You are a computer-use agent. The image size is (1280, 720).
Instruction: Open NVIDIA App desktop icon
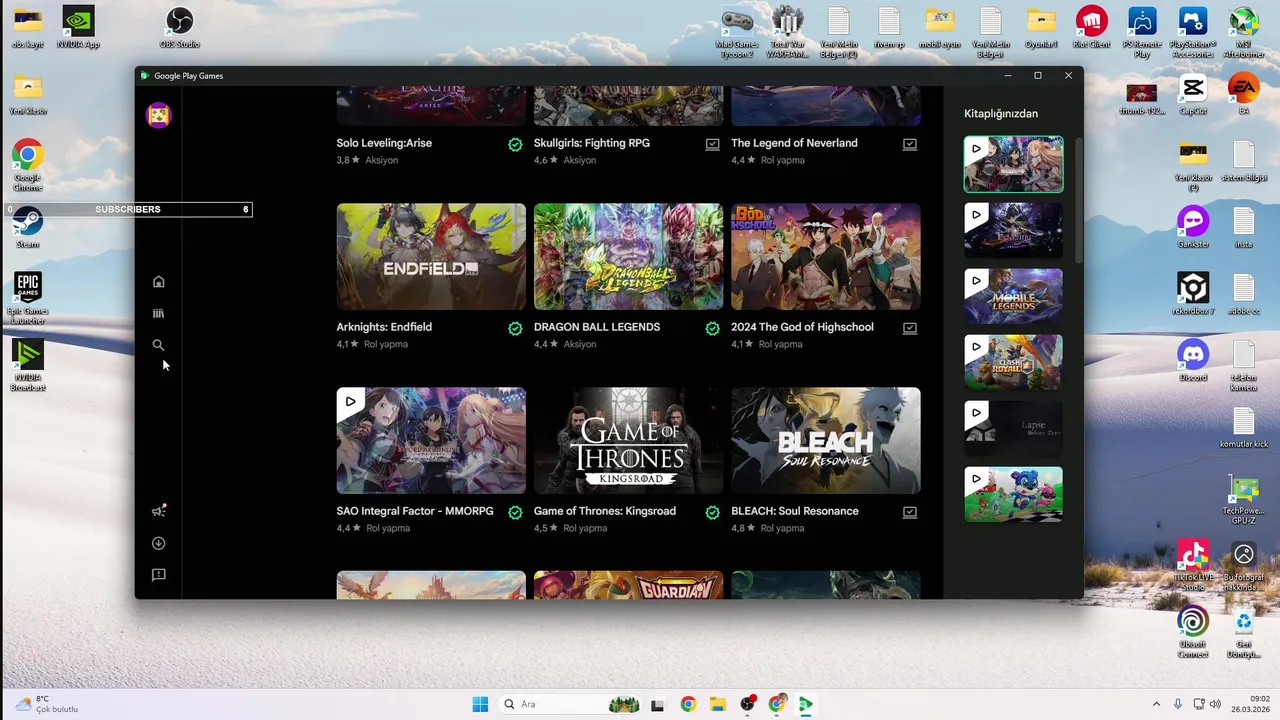78,27
